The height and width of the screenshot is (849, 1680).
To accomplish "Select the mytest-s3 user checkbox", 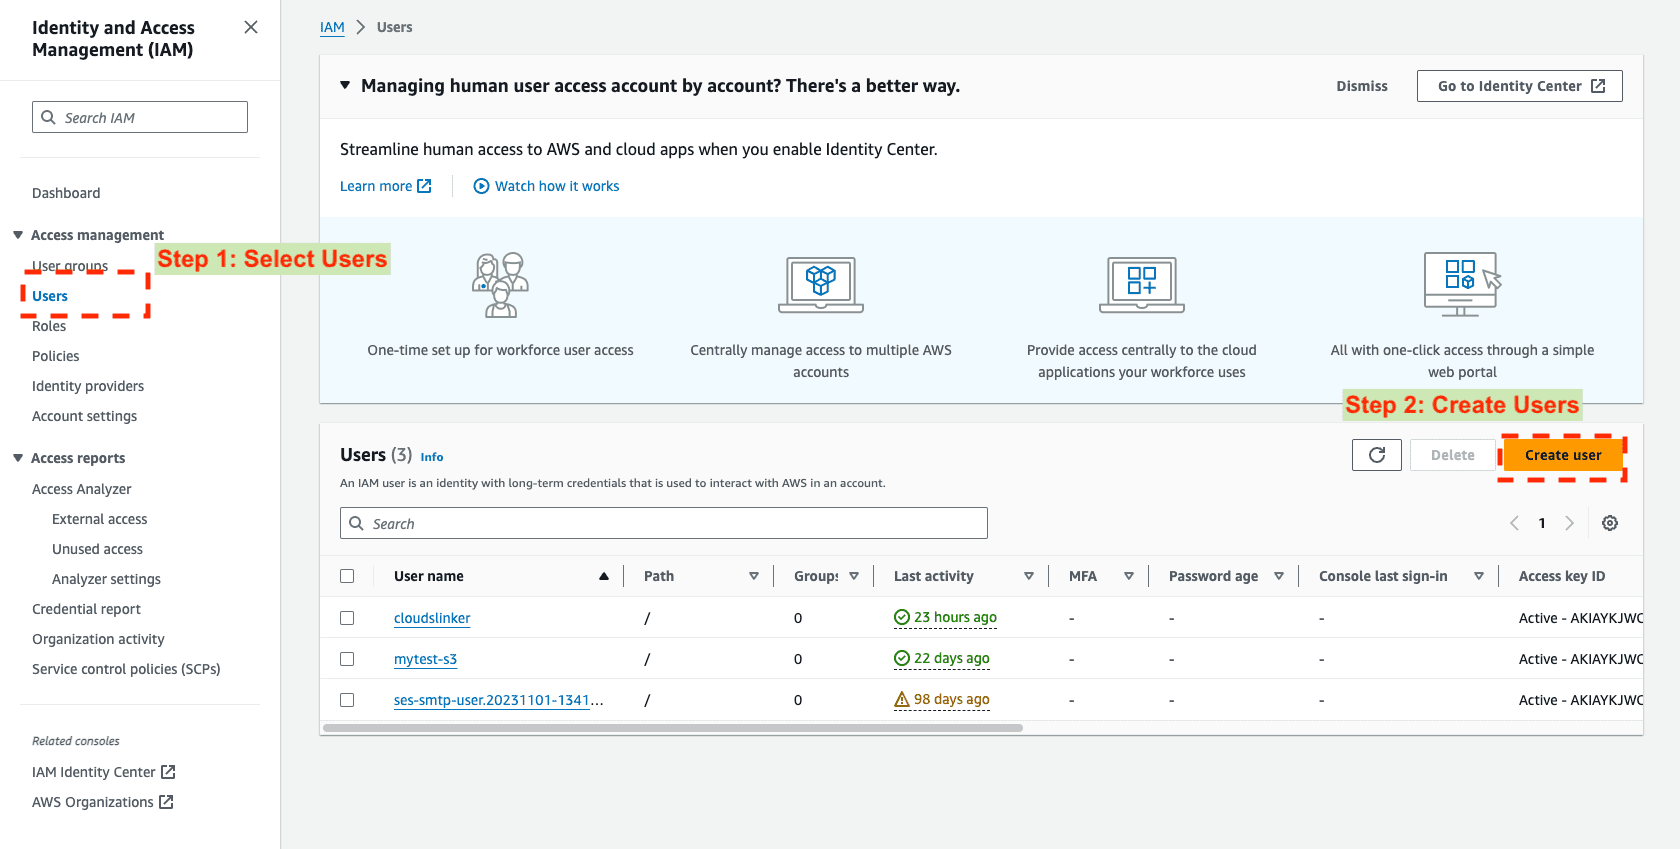I will click(347, 659).
